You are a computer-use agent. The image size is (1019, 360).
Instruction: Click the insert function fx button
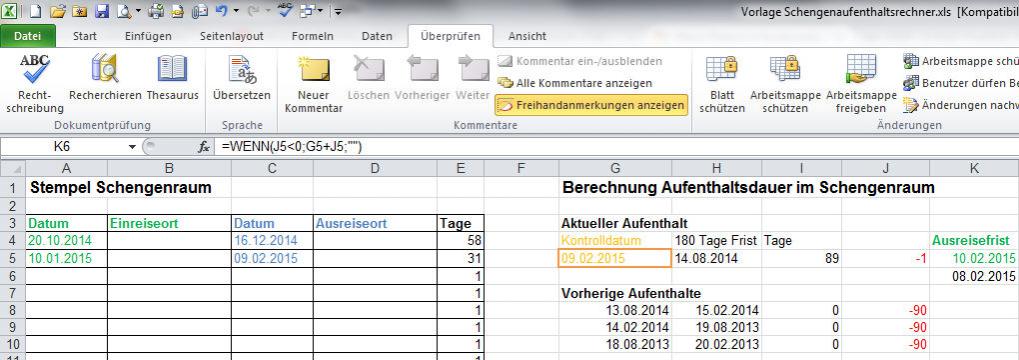tap(203, 148)
